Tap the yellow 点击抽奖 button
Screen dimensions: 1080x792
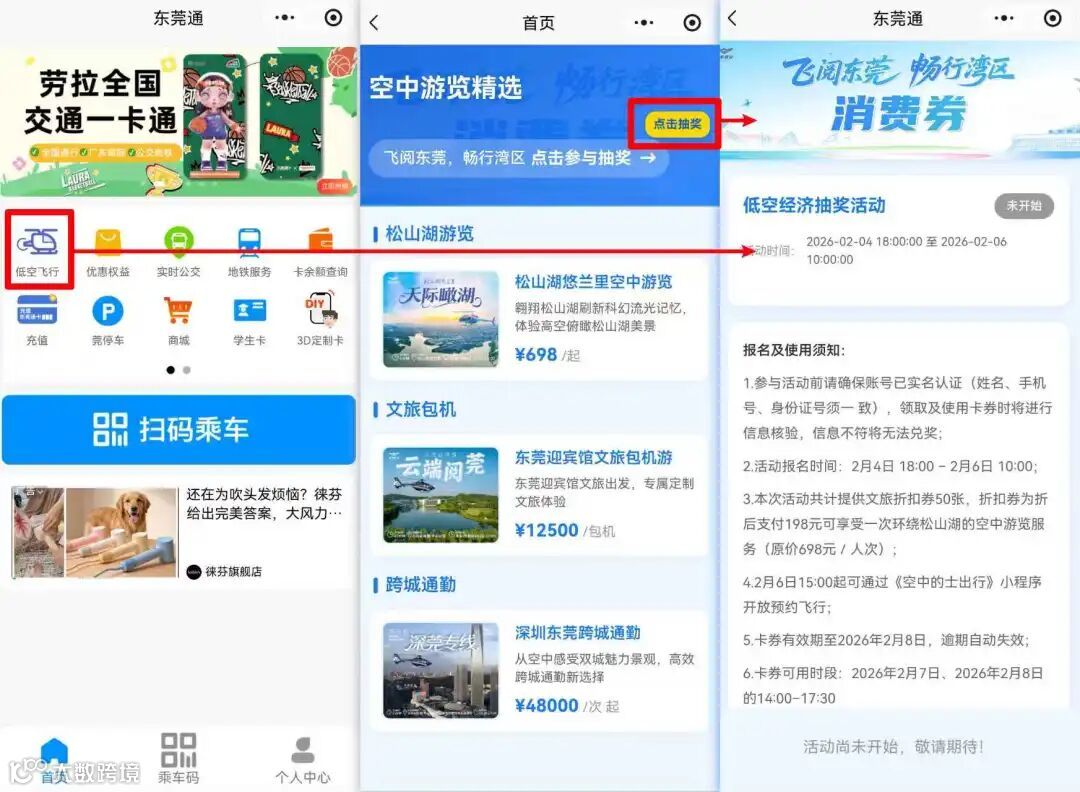coord(677,124)
